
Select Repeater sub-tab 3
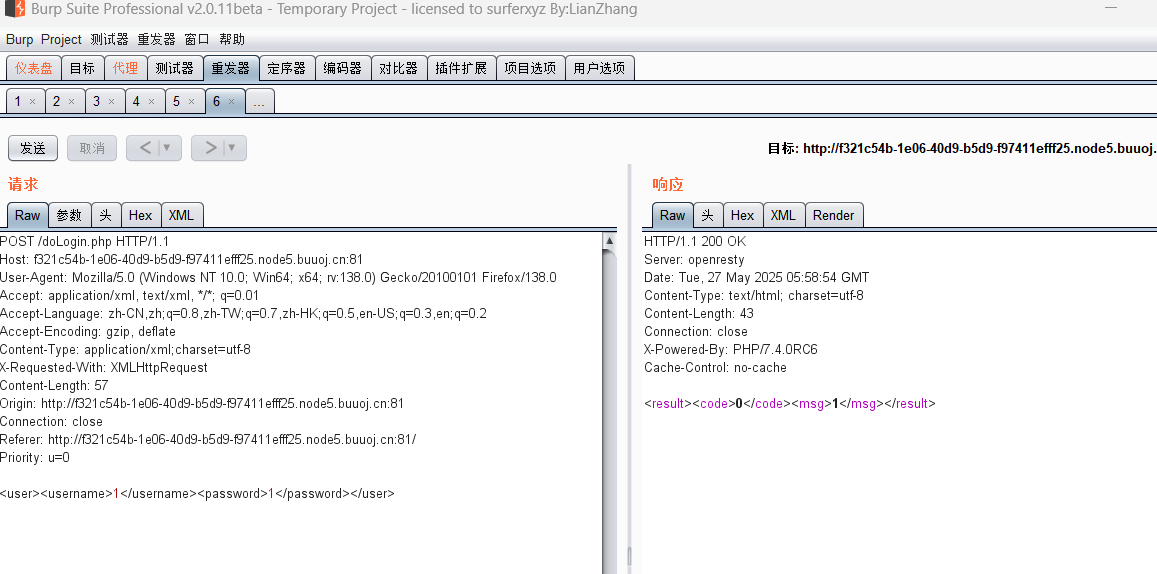click(96, 101)
